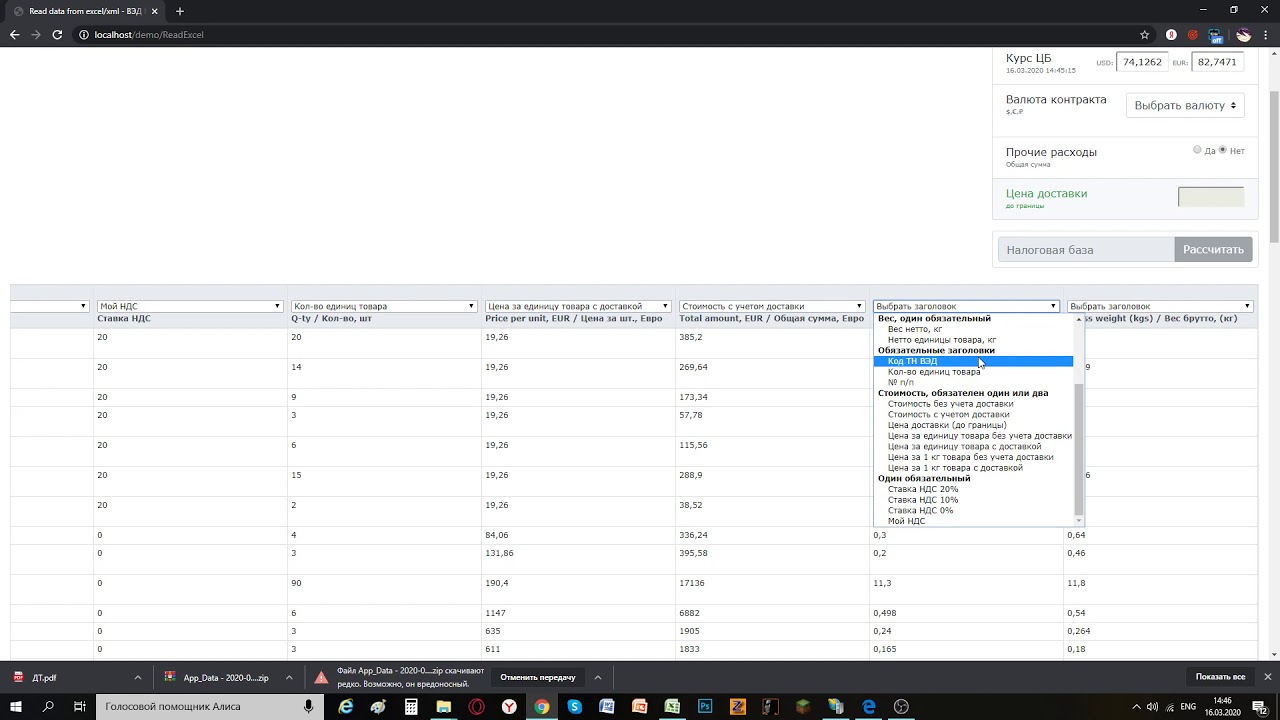Click the 'Рассчитать' button
This screenshot has height=720, width=1280.
(1213, 250)
